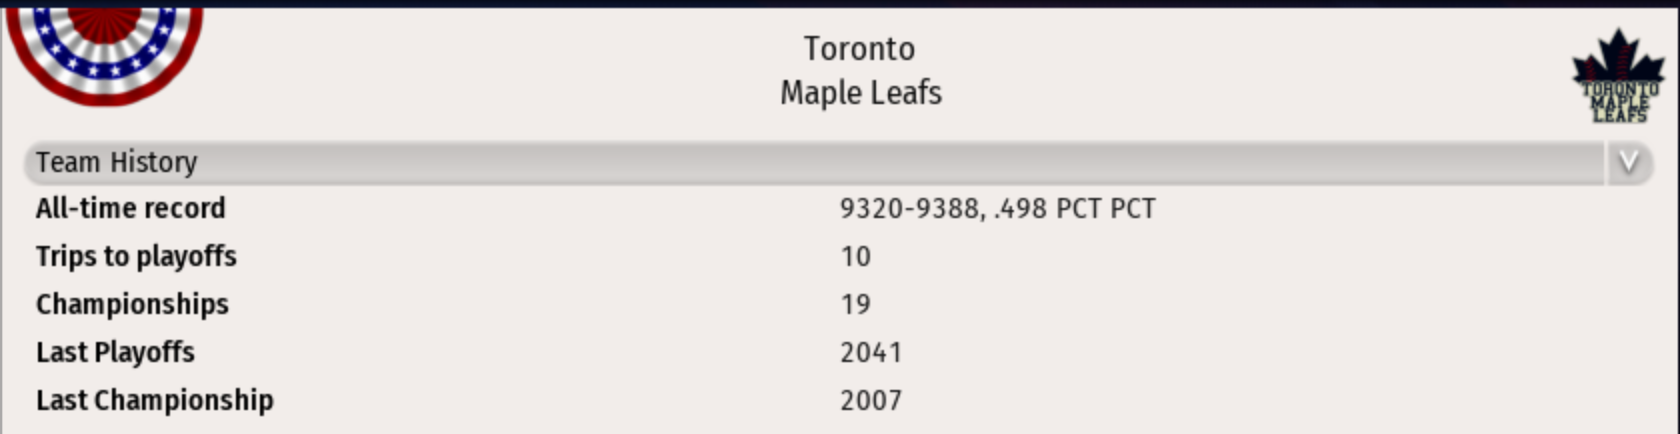Expand the Team History dropdown arrow
Image resolution: width=1680 pixels, height=434 pixels.
click(x=1628, y=162)
